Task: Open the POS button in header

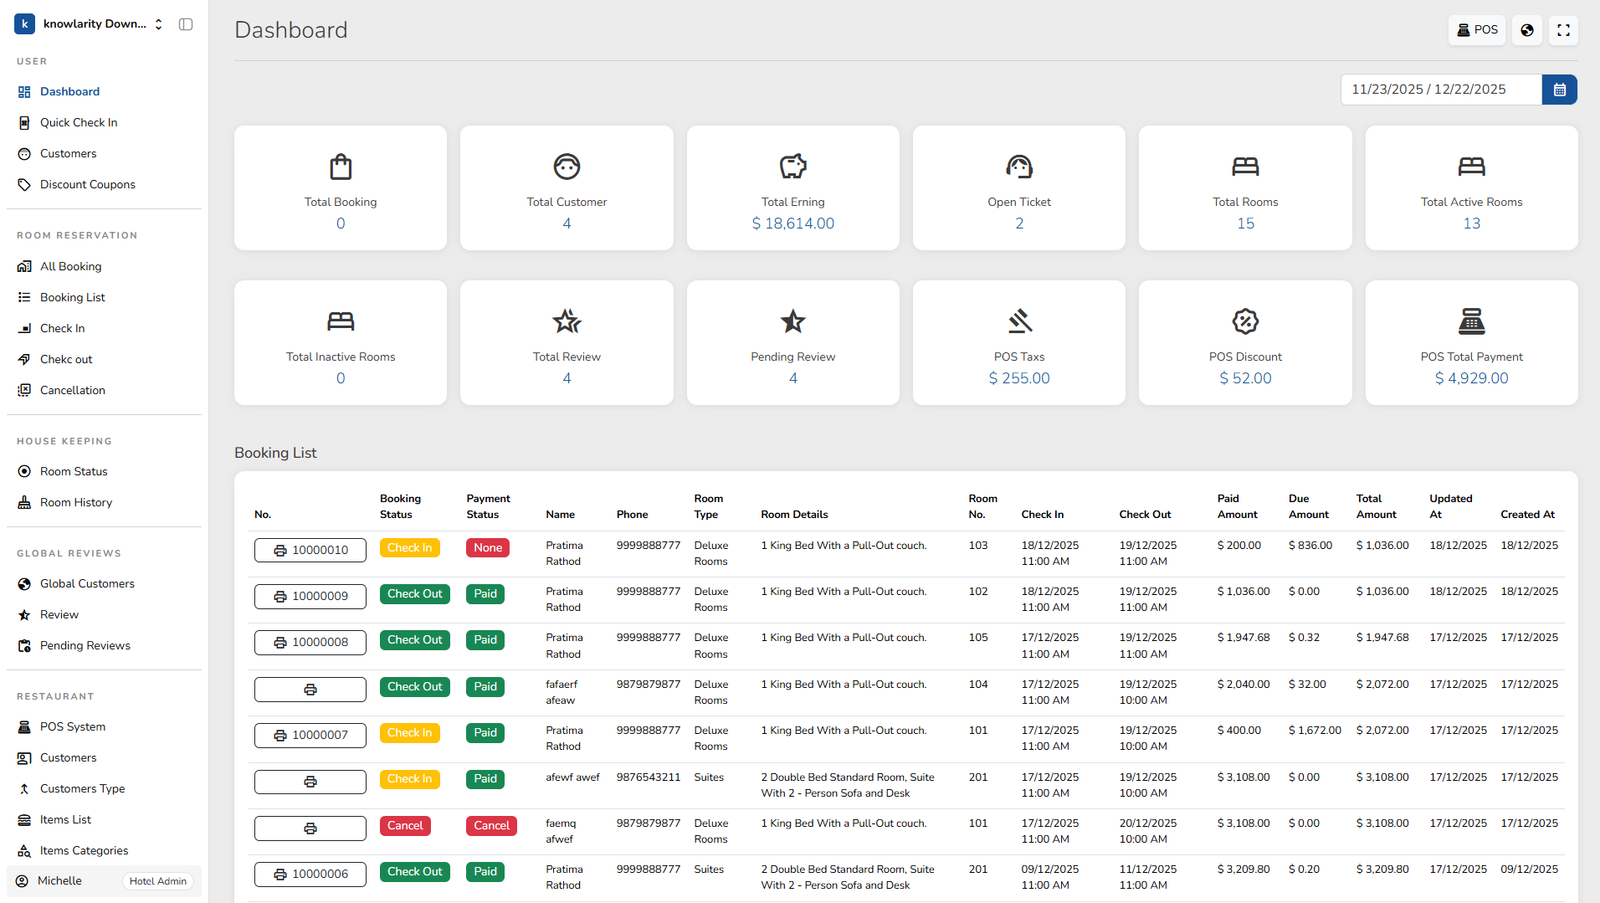Action: [x=1477, y=30]
